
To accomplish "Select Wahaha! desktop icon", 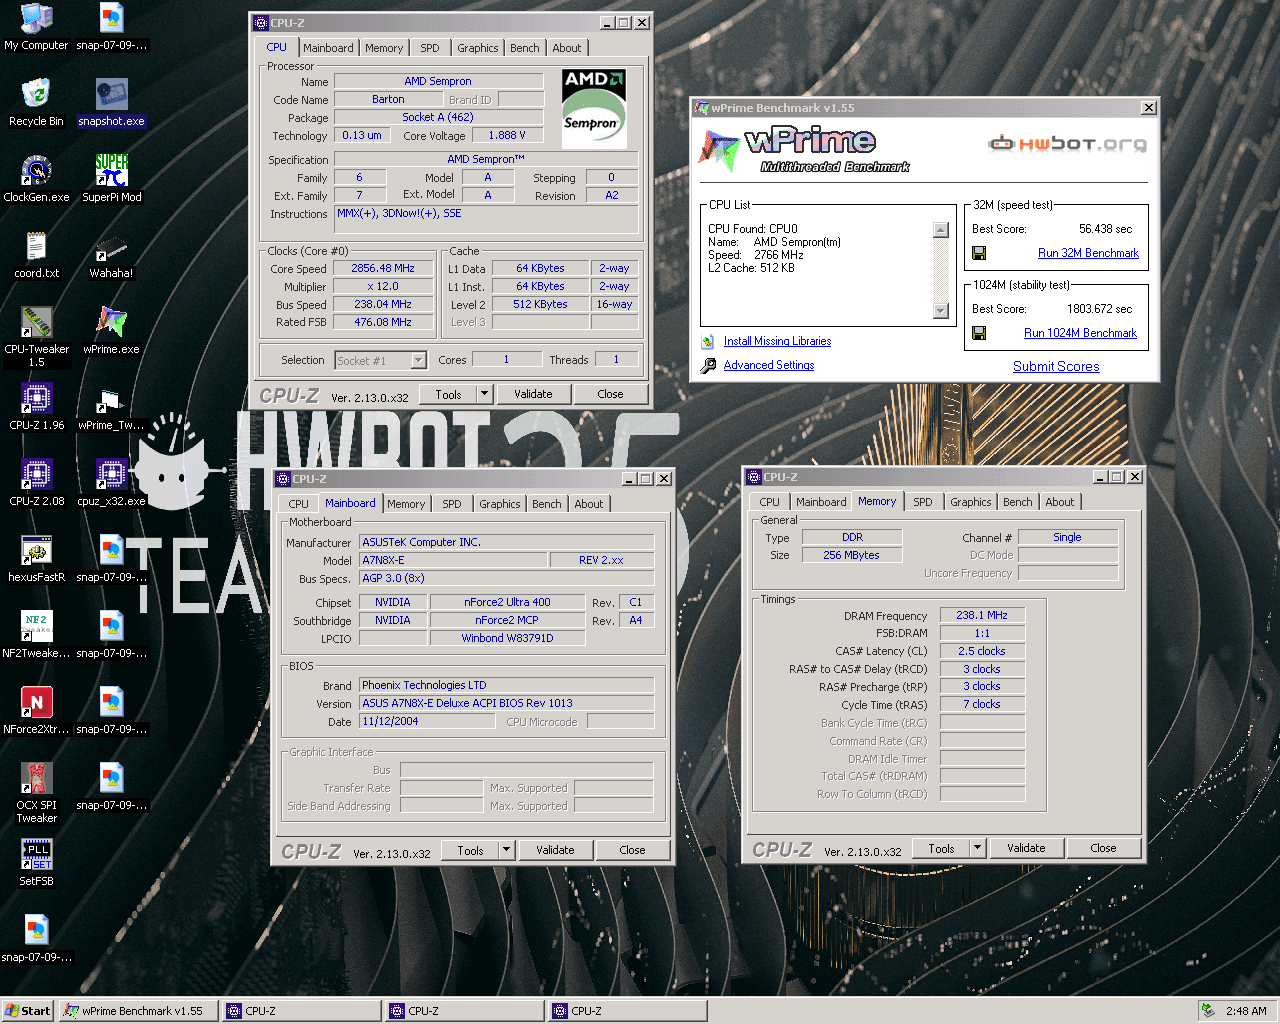I will [x=111, y=254].
